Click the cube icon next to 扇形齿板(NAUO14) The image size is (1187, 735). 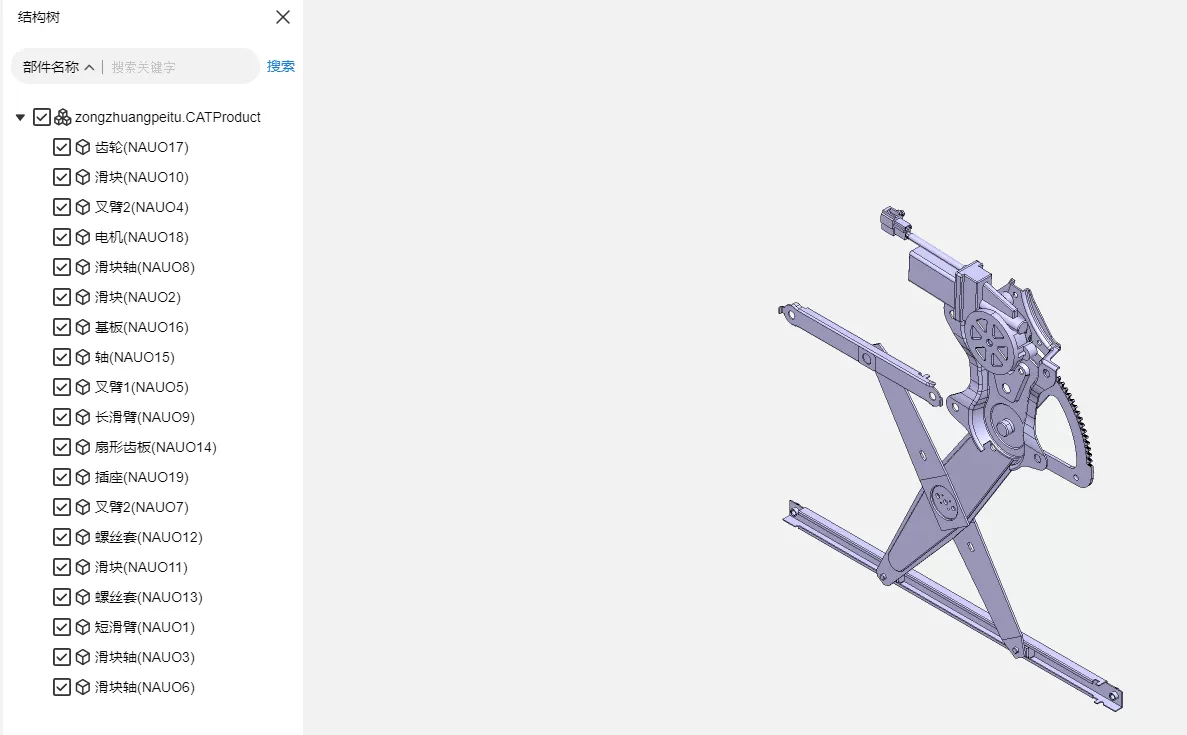coord(83,447)
